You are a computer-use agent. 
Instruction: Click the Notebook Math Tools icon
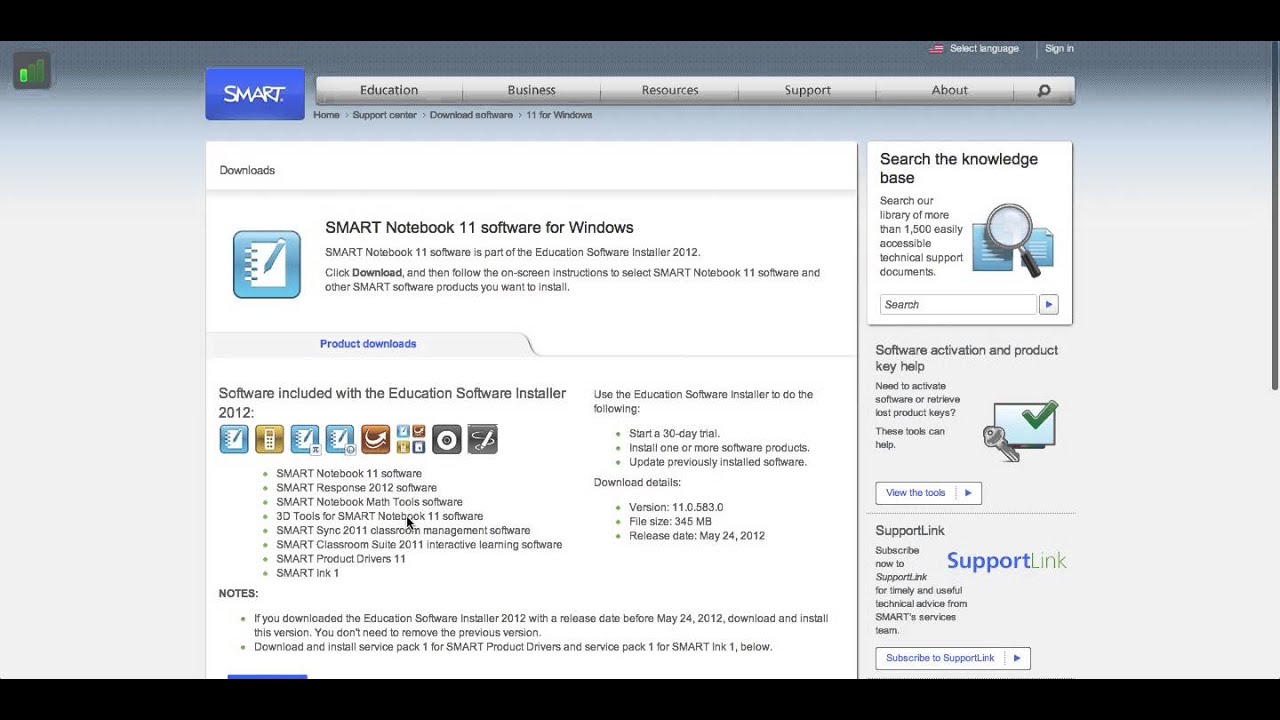tap(305, 439)
